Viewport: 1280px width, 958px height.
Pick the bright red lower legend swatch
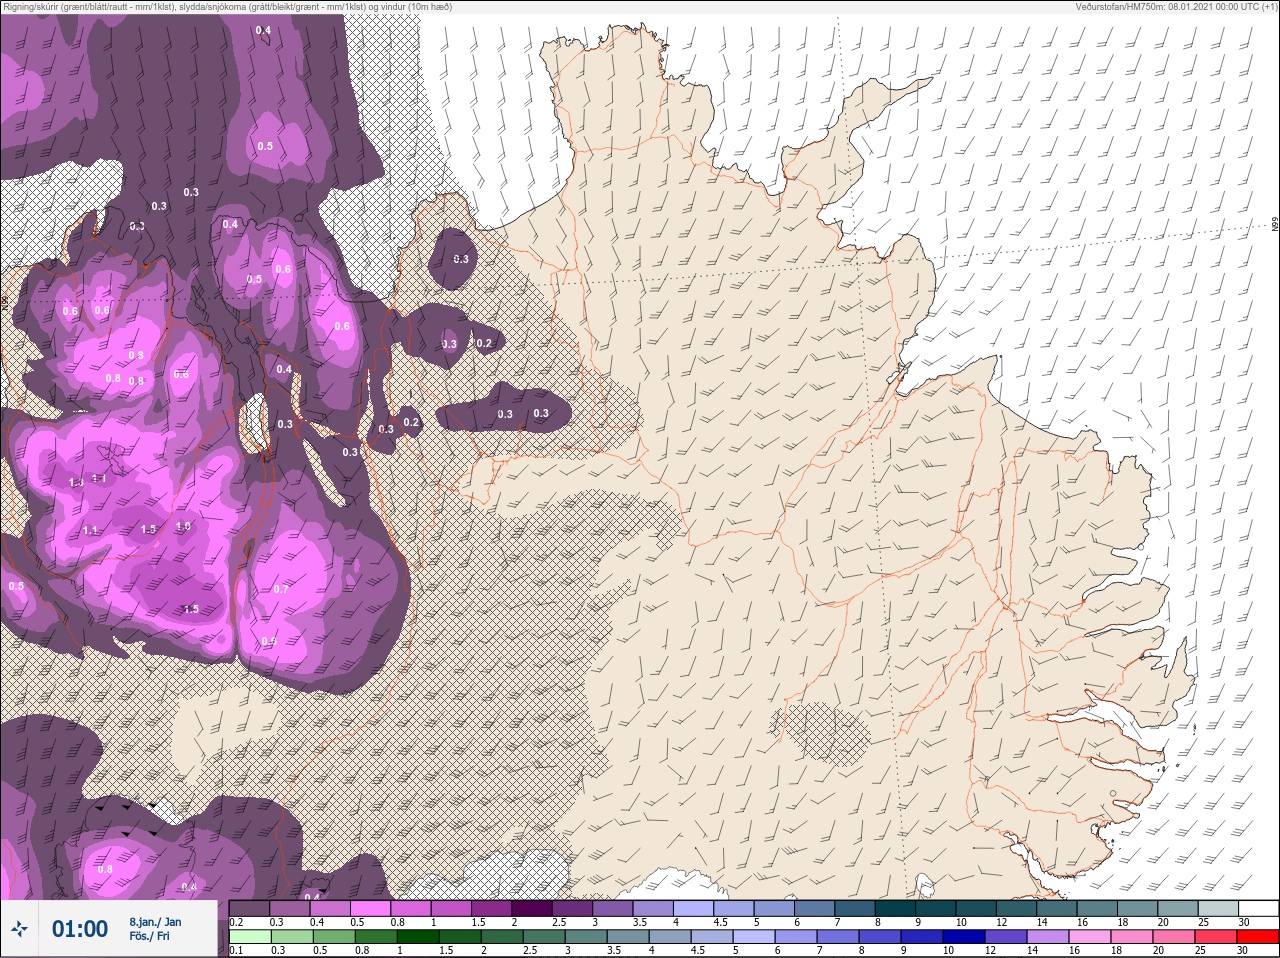(x=1258, y=937)
